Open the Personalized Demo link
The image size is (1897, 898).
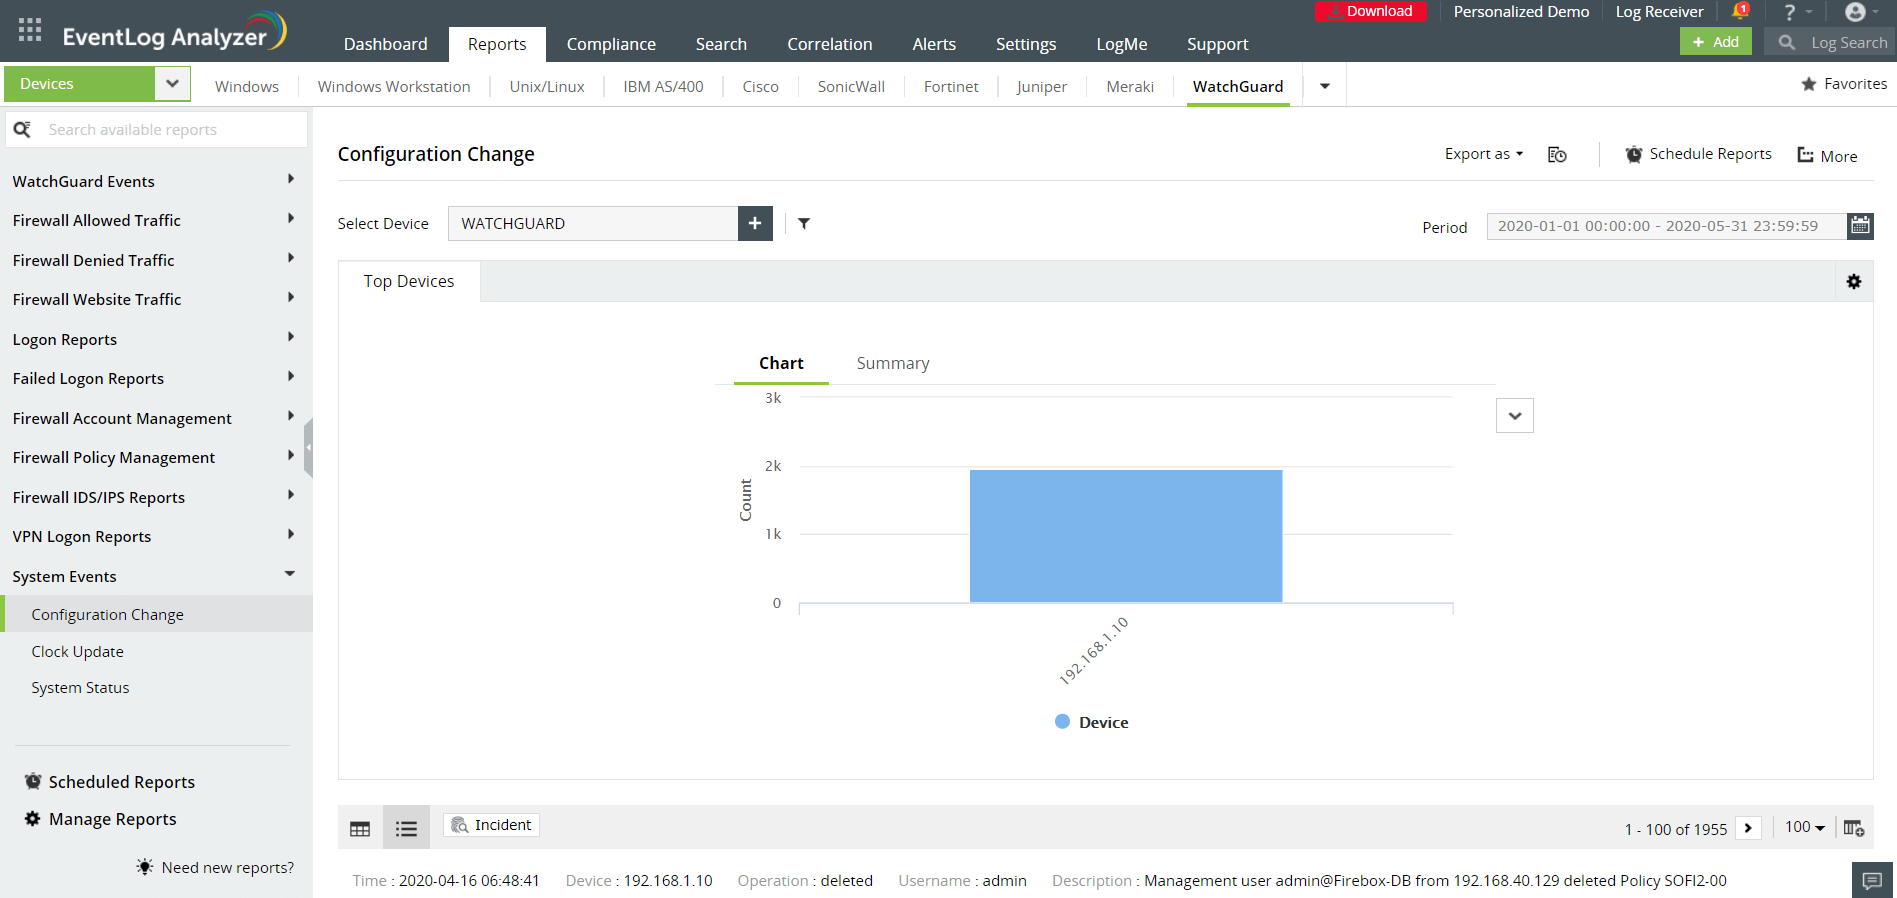coord(1521,11)
